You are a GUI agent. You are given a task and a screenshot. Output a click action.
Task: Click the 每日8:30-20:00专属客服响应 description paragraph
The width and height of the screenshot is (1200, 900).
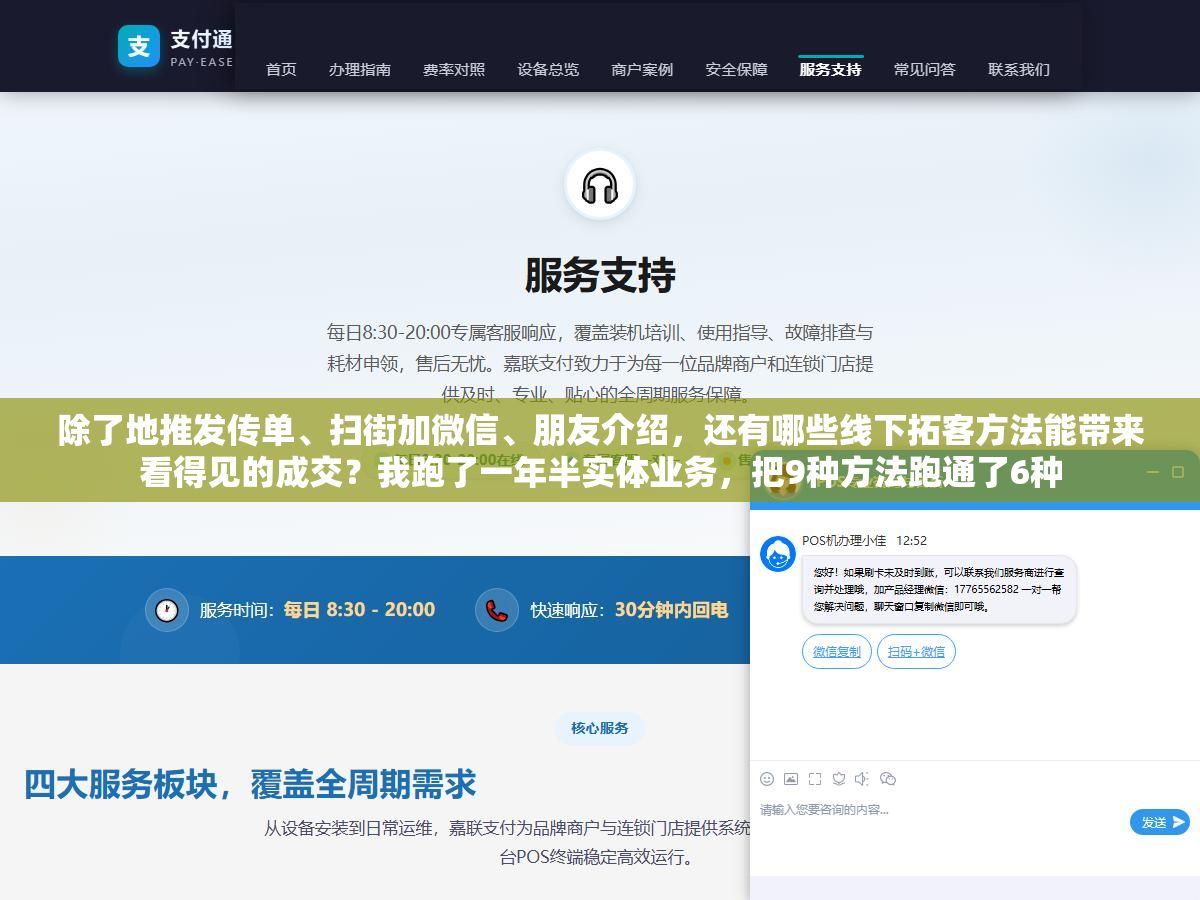(x=600, y=362)
